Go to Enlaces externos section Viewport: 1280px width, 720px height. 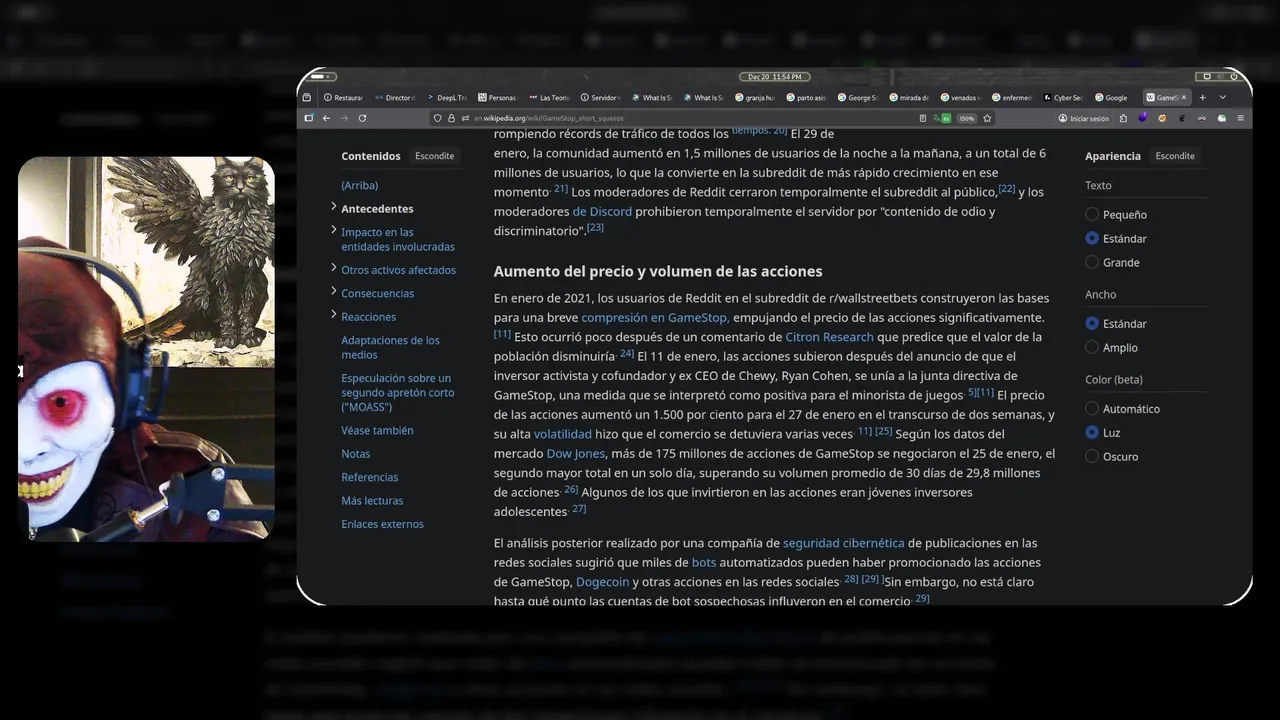[382, 524]
